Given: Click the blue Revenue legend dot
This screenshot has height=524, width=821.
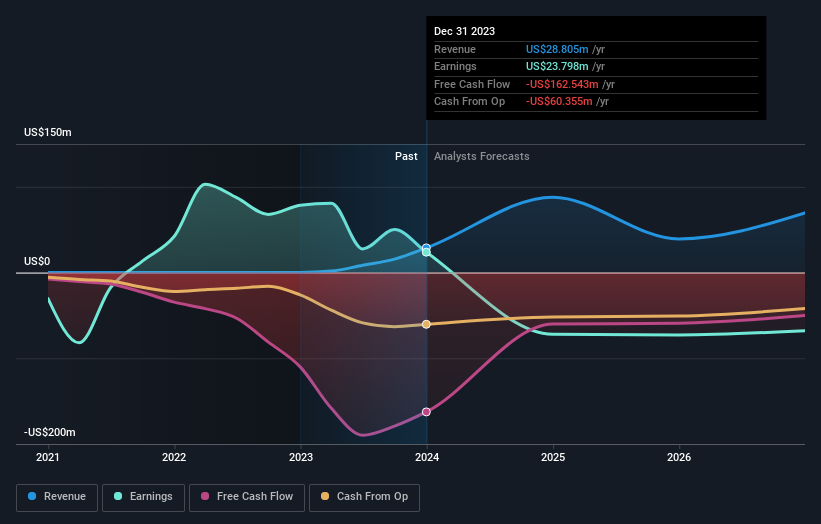Looking at the screenshot, I should (32, 496).
